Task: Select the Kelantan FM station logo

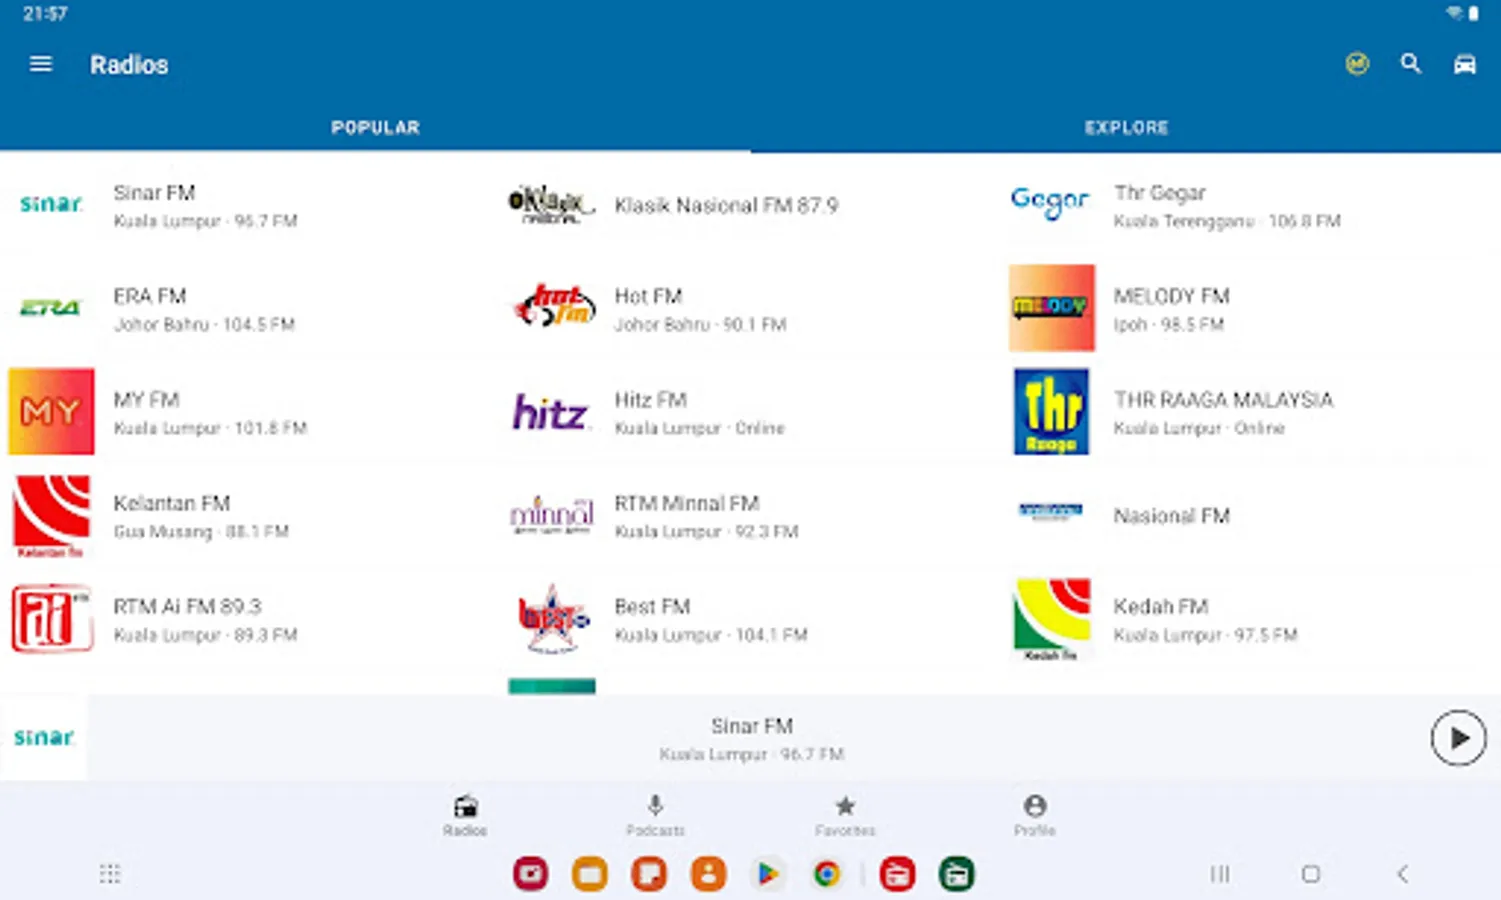Action: pos(51,515)
